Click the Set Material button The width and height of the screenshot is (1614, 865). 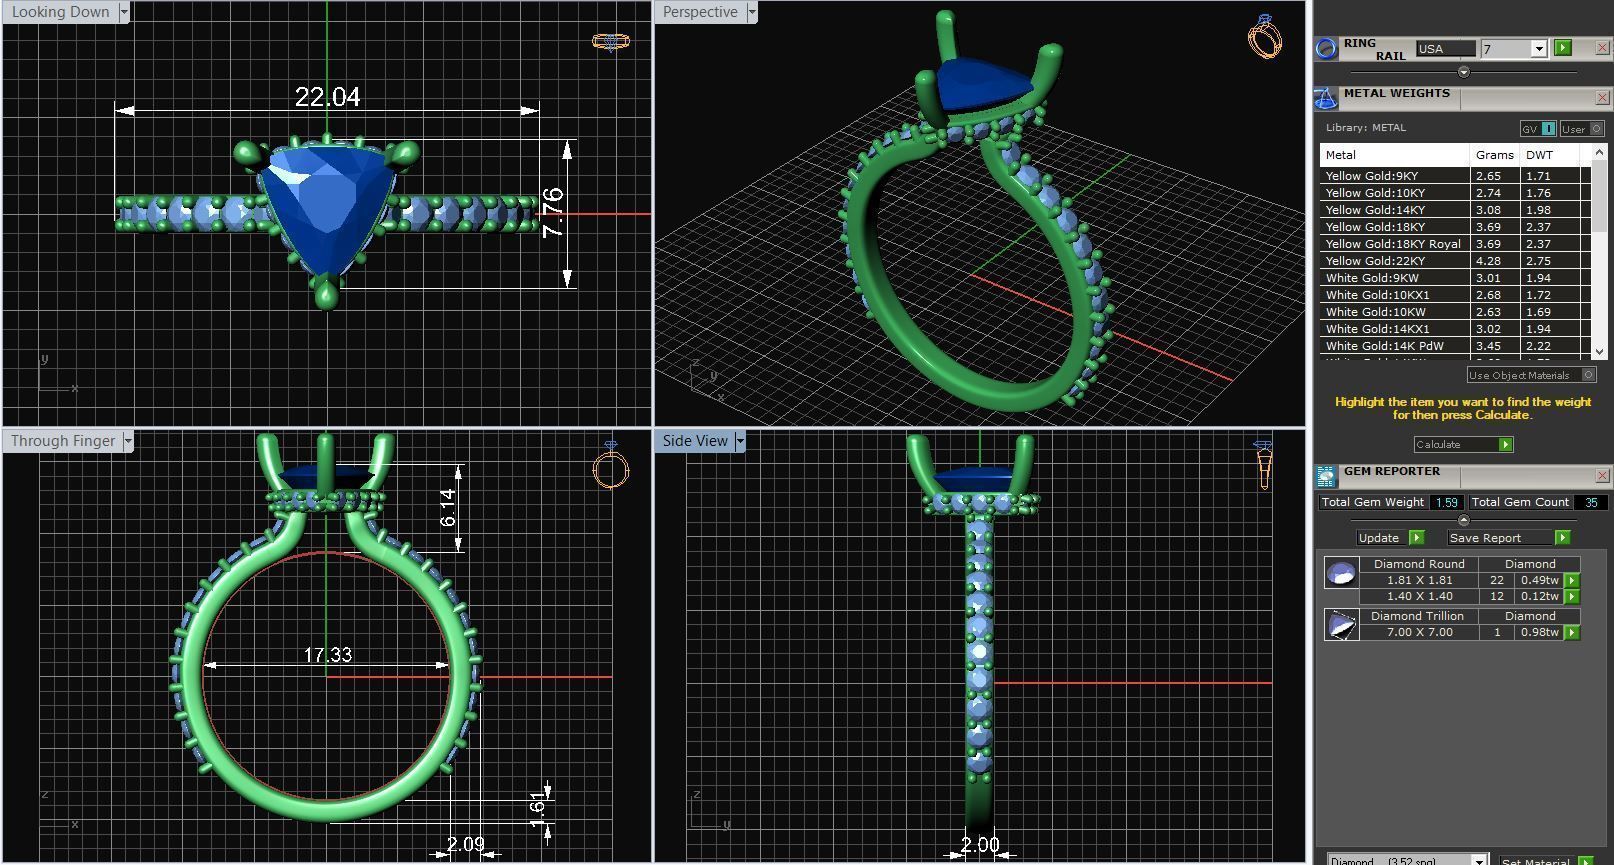(x=1535, y=860)
